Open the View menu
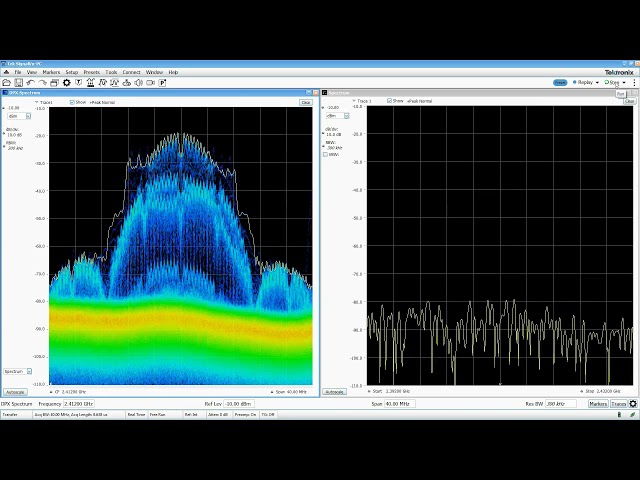The height and width of the screenshot is (480, 640). (32, 72)
